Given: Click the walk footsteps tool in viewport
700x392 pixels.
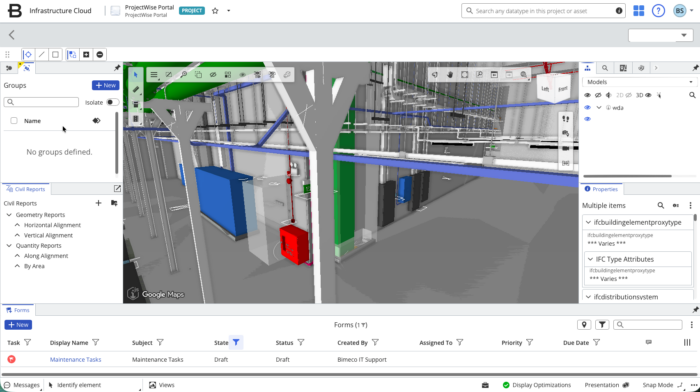Looking at the screenshot, I should [x=566, y=119].
